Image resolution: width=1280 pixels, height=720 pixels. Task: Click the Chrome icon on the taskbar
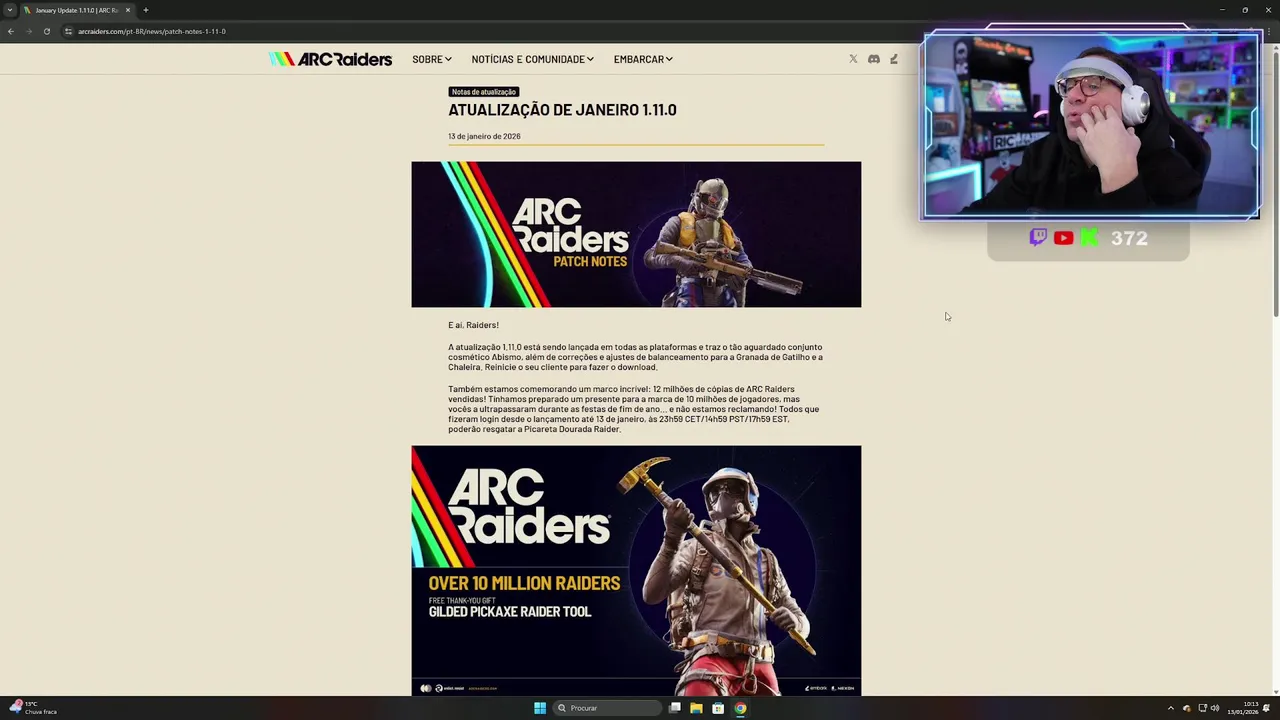740,708
